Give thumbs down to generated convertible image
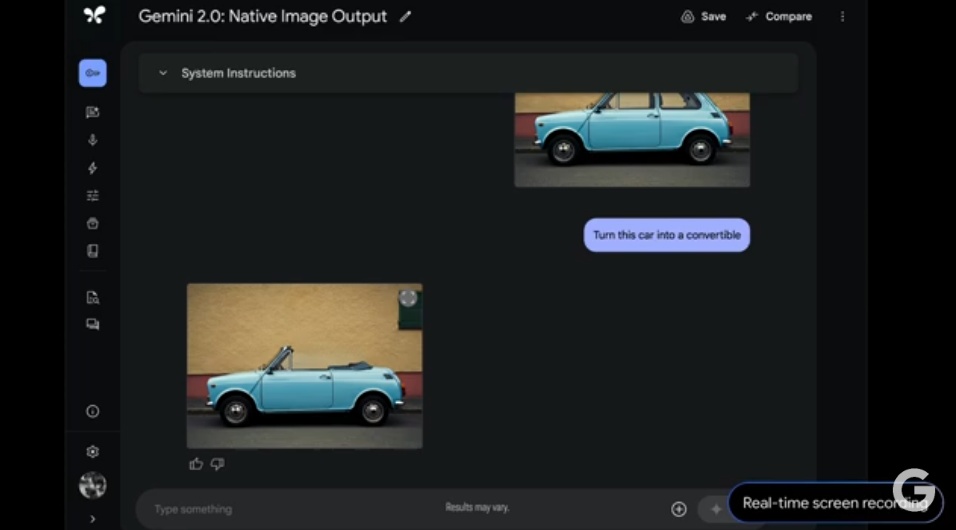Image resolution: width=956 pixels, height=530 pixels. [217, 464]
